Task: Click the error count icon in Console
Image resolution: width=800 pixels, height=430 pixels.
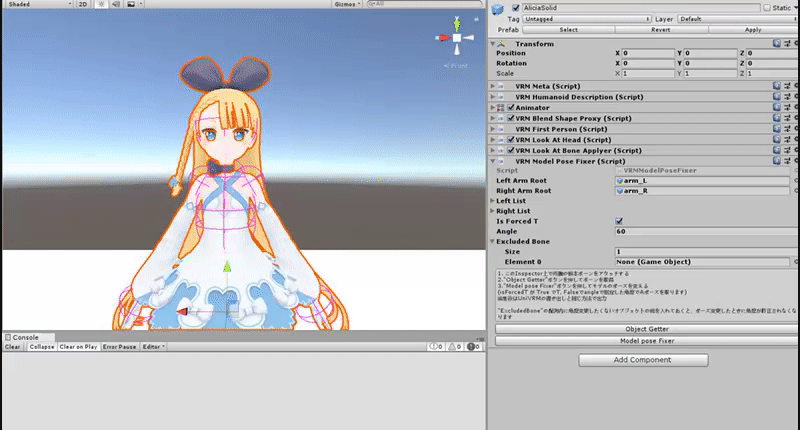Action: 473,347
